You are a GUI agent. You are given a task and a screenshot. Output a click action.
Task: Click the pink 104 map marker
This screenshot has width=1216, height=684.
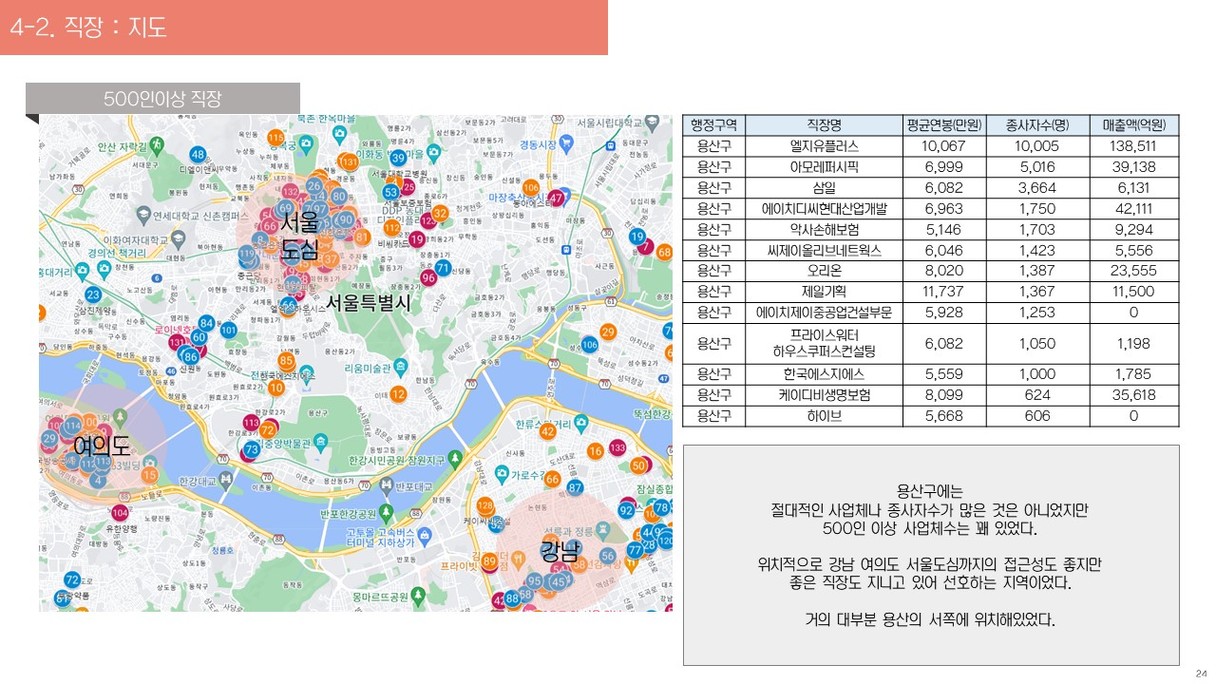coord(120,513)
